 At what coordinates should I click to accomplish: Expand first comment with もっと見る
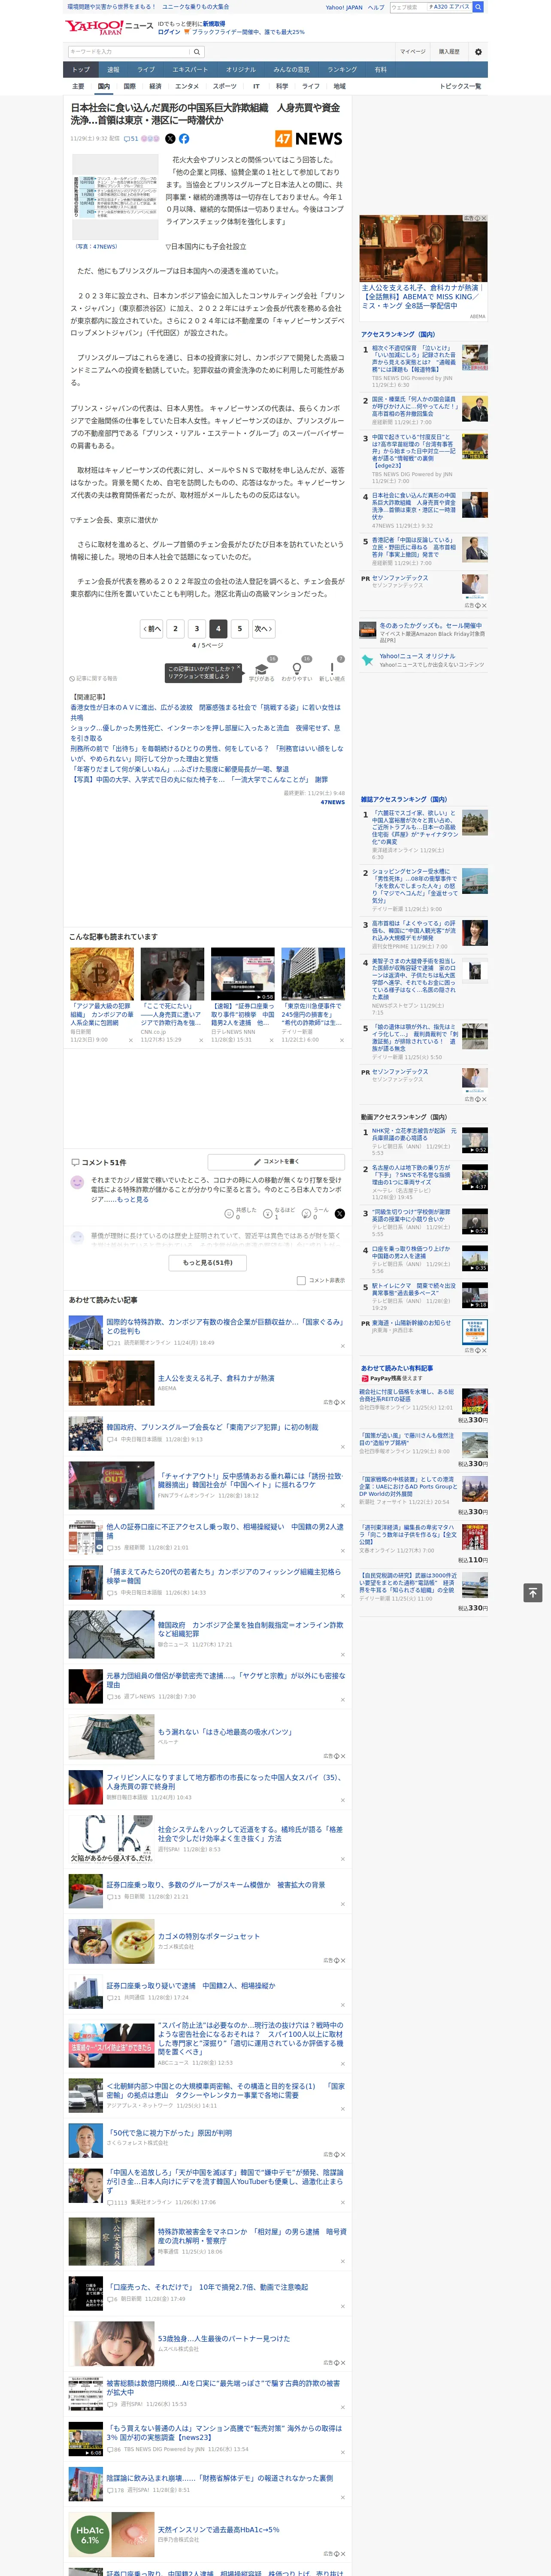pyautogui.click(x=133, y=1199)
